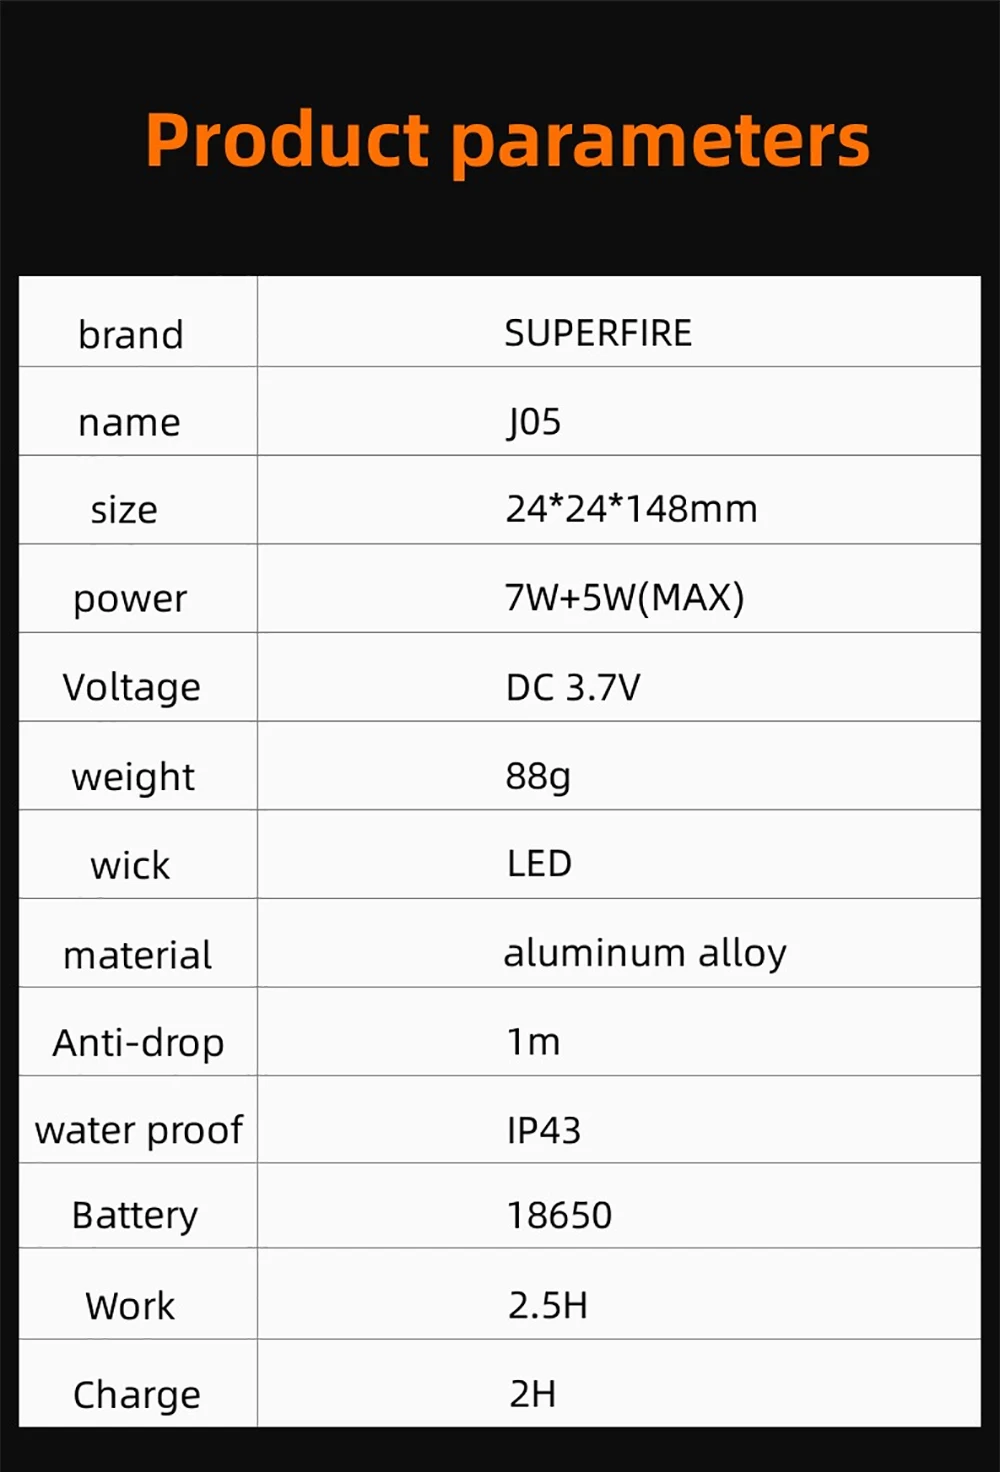Select the 18650 battery value
This screenshot has width=1000, height=1472.
click(559, 1215)
